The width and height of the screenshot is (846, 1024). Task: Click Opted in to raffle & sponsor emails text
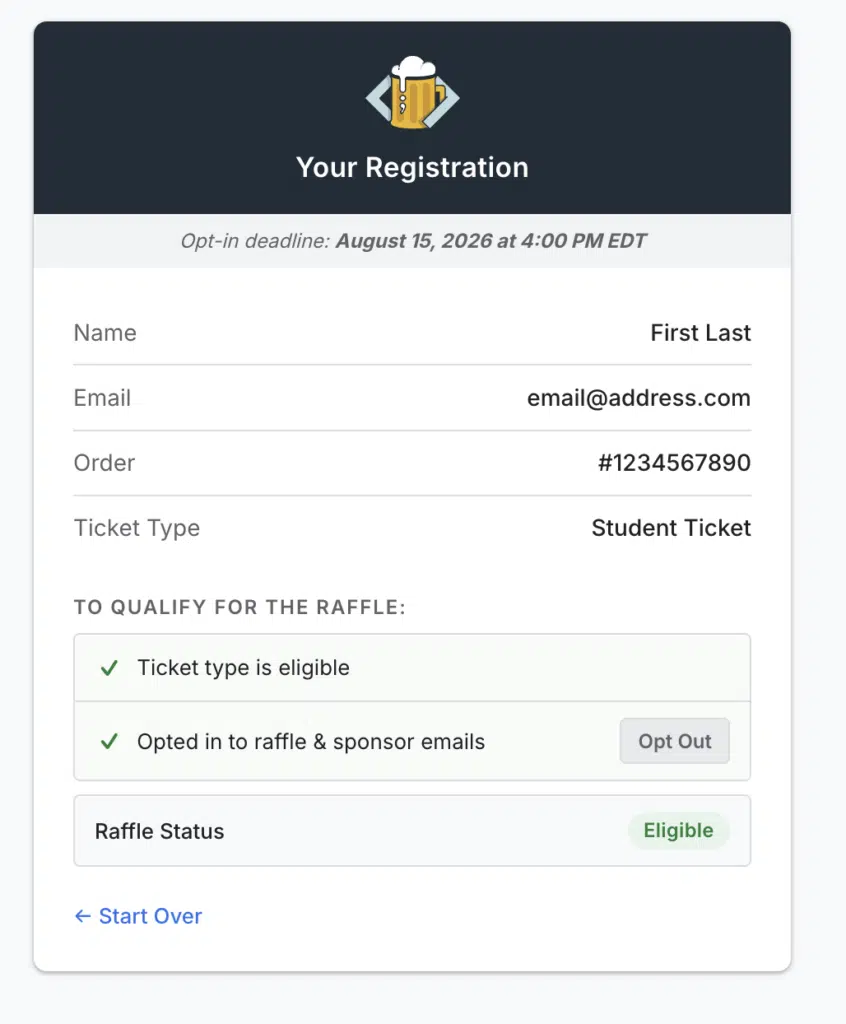point(311,742)
